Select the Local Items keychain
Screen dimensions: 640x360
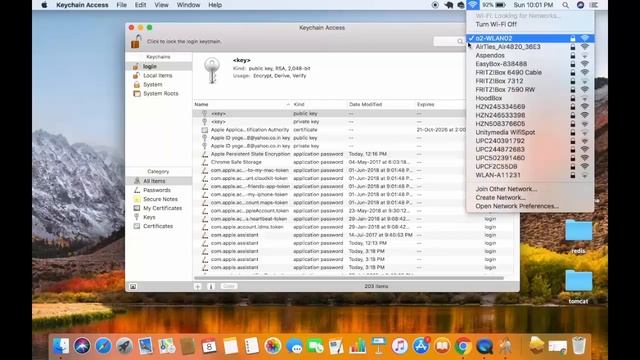[159, 76]
